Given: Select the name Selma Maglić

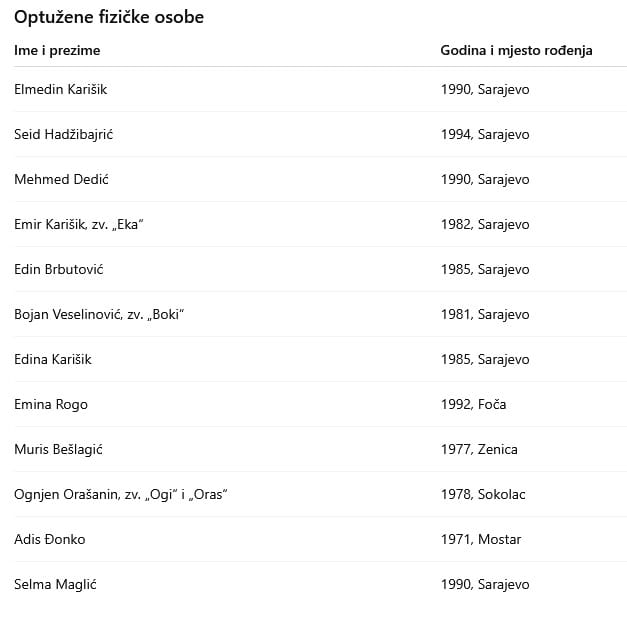Looking at the screenshot, I should click(x=55, y=584).
